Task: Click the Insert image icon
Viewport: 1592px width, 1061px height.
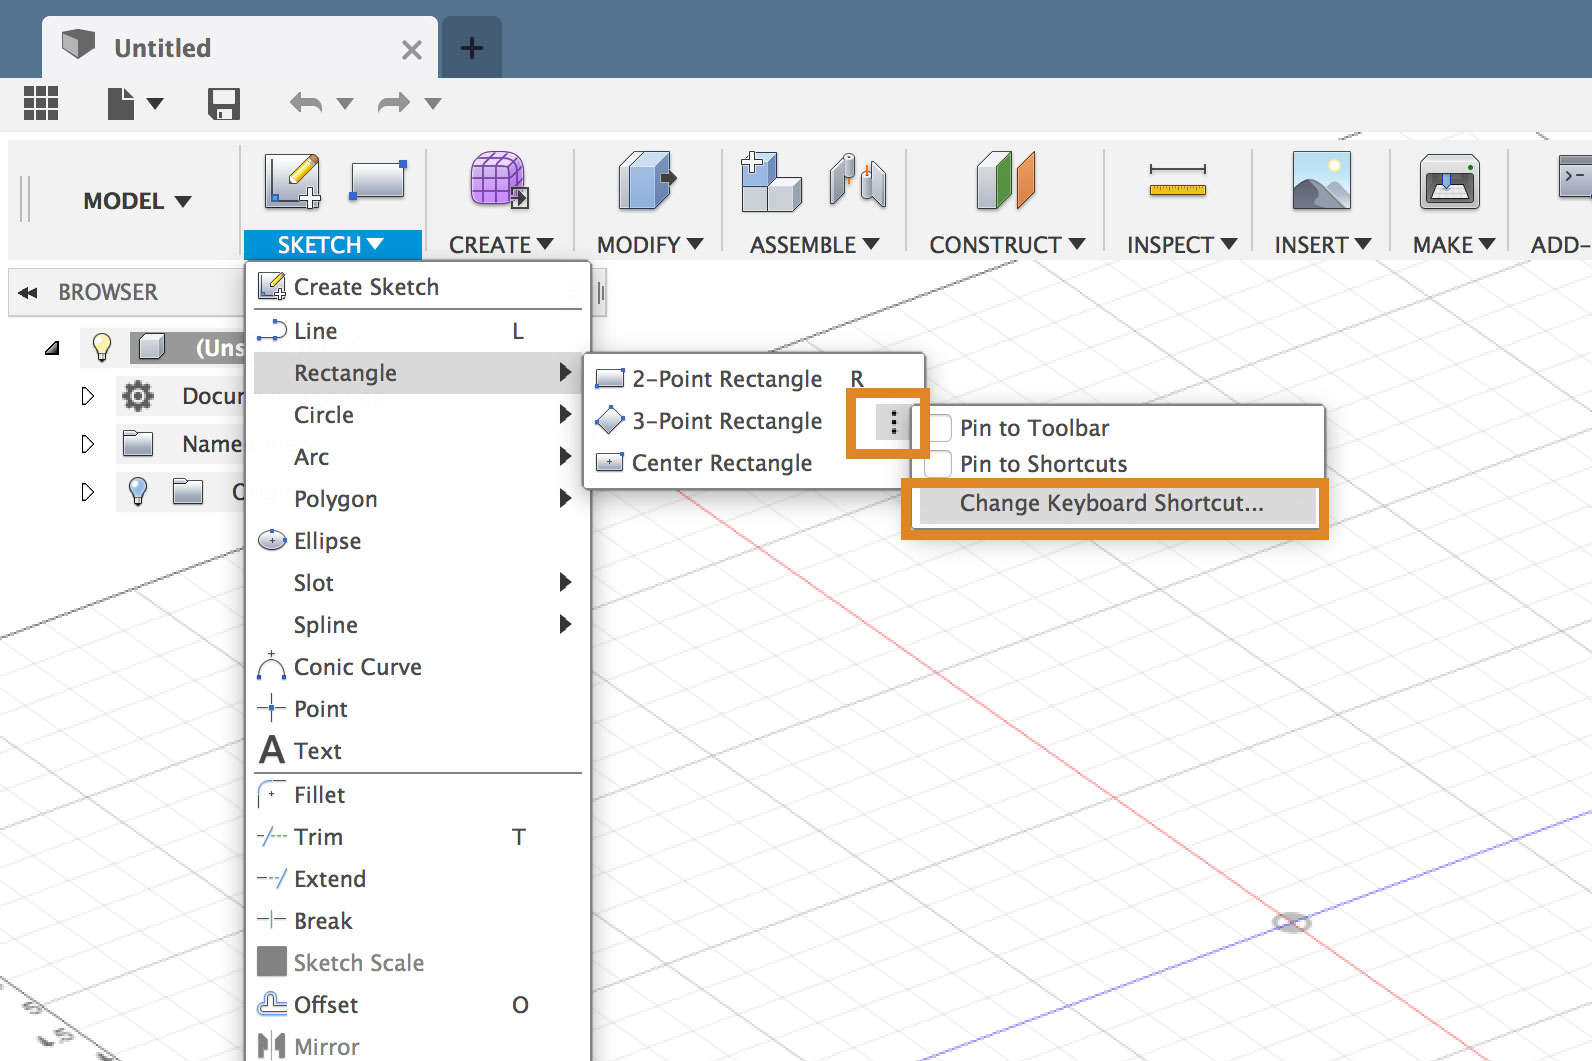Action: pos(1321,180)
